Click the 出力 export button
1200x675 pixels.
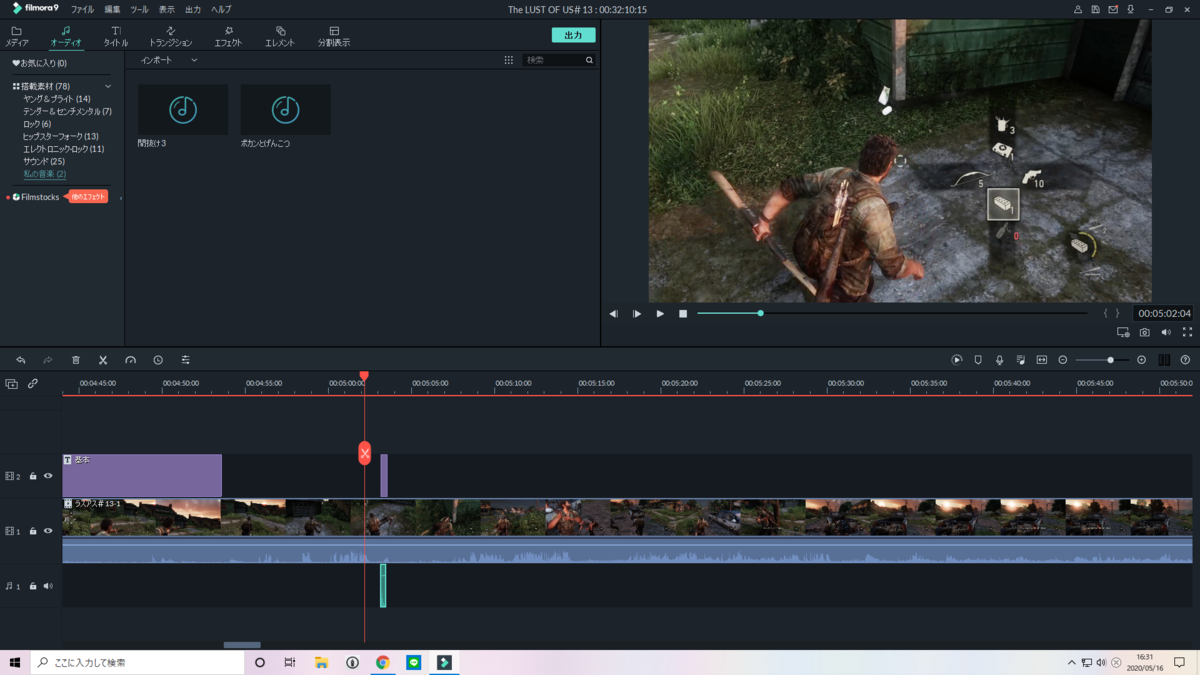point(573,35)
